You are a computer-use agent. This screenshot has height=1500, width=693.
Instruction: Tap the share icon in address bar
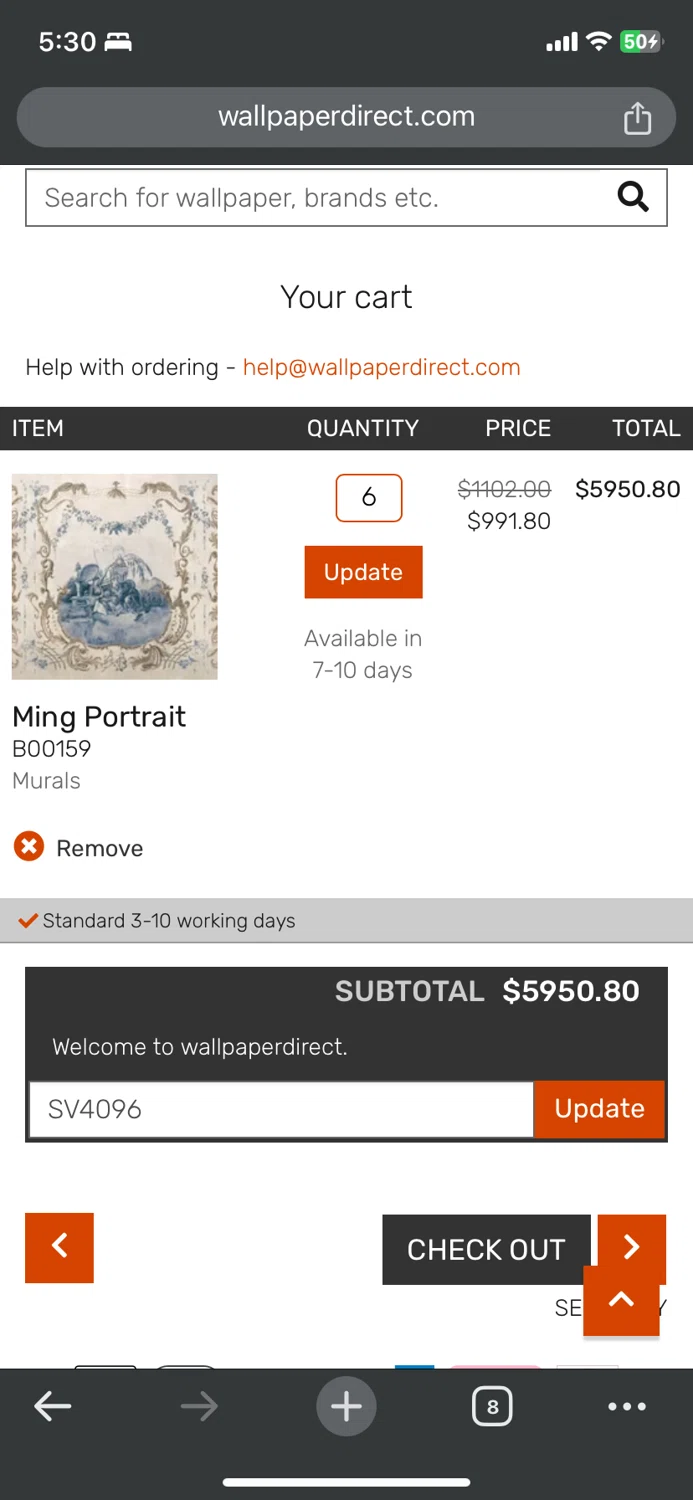click(x=637, y=118)
